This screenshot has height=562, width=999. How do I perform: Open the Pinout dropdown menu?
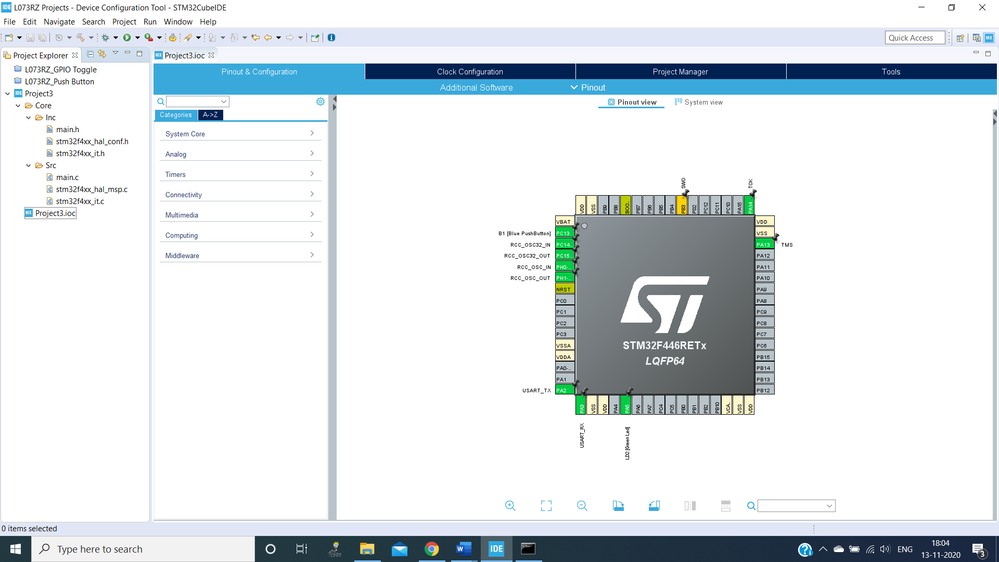pyautogui.click(x=588, y=88)
